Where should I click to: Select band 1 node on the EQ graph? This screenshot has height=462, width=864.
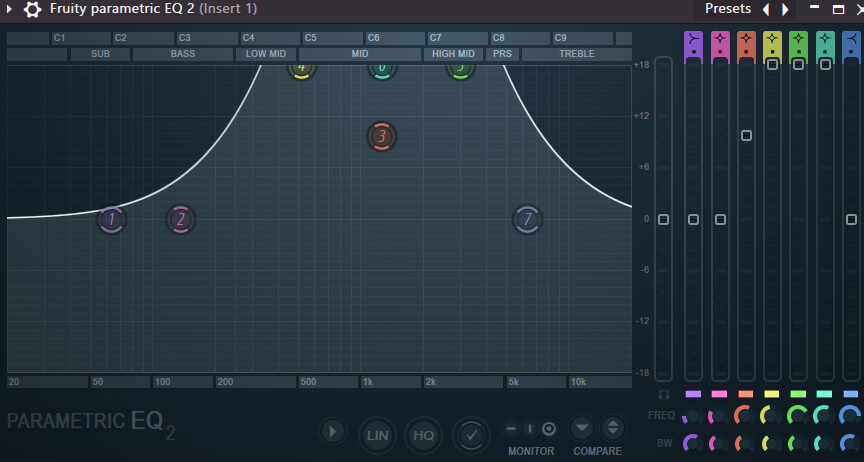click(x=112, y=219)
